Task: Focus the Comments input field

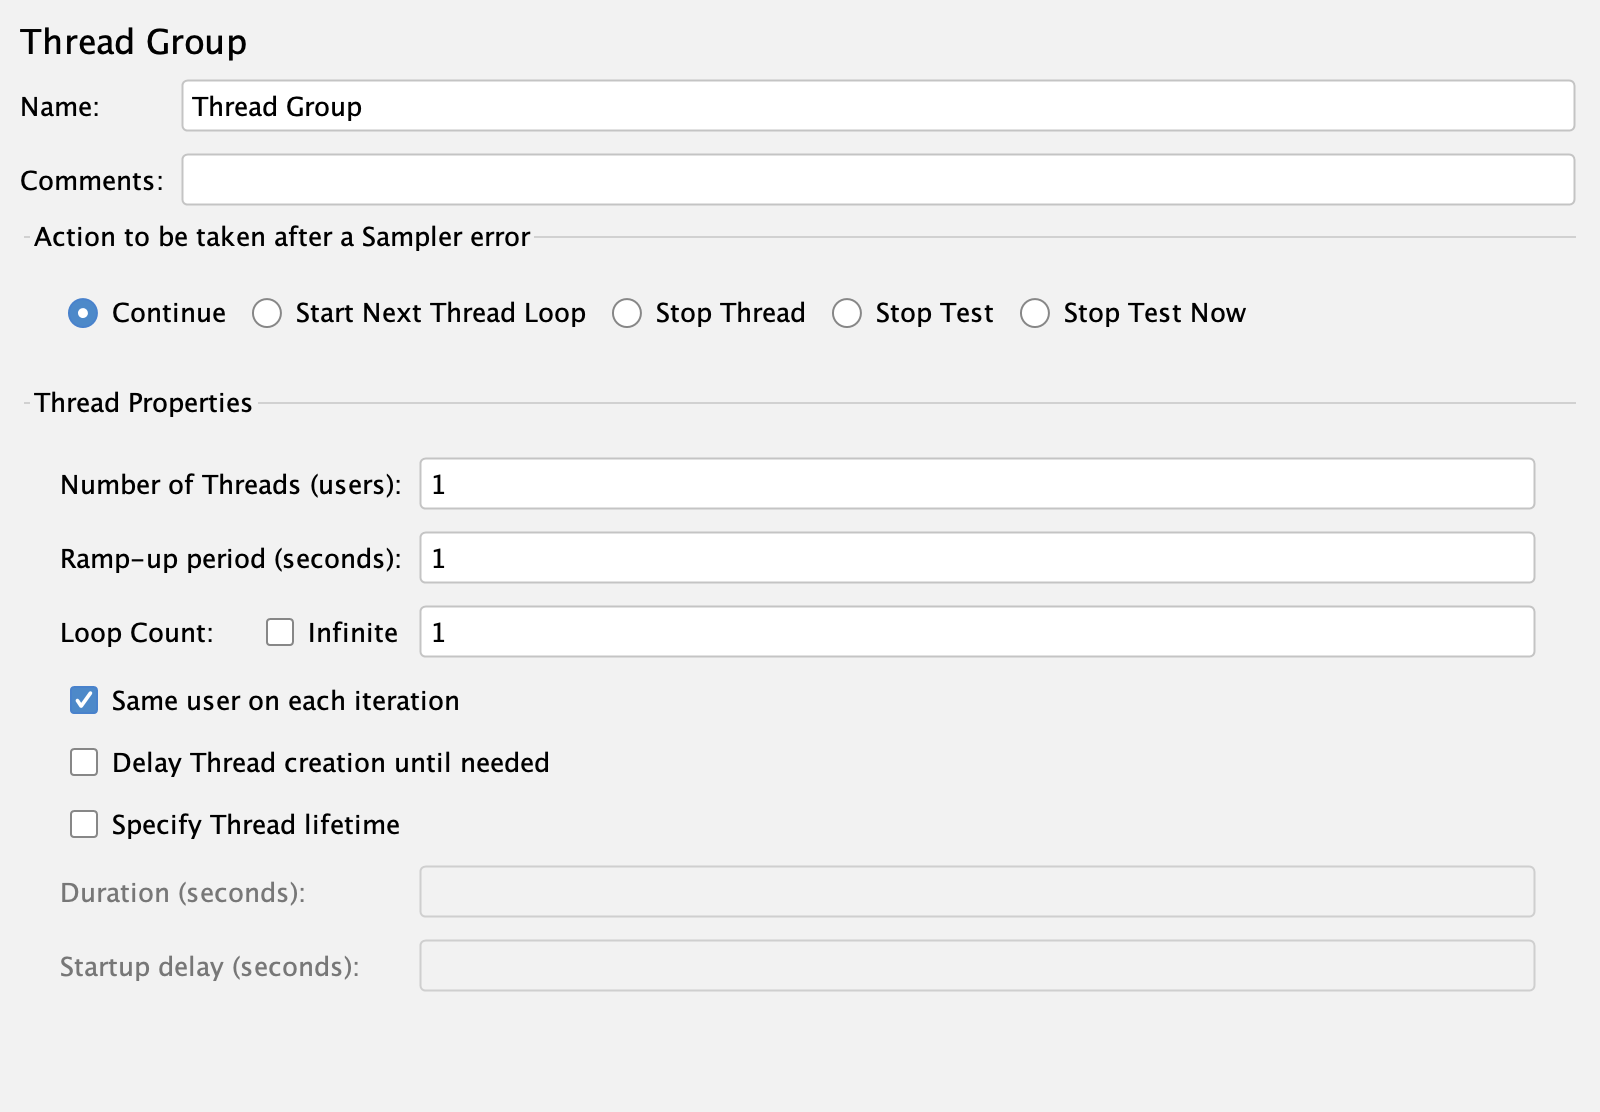Action: point(877,180)
